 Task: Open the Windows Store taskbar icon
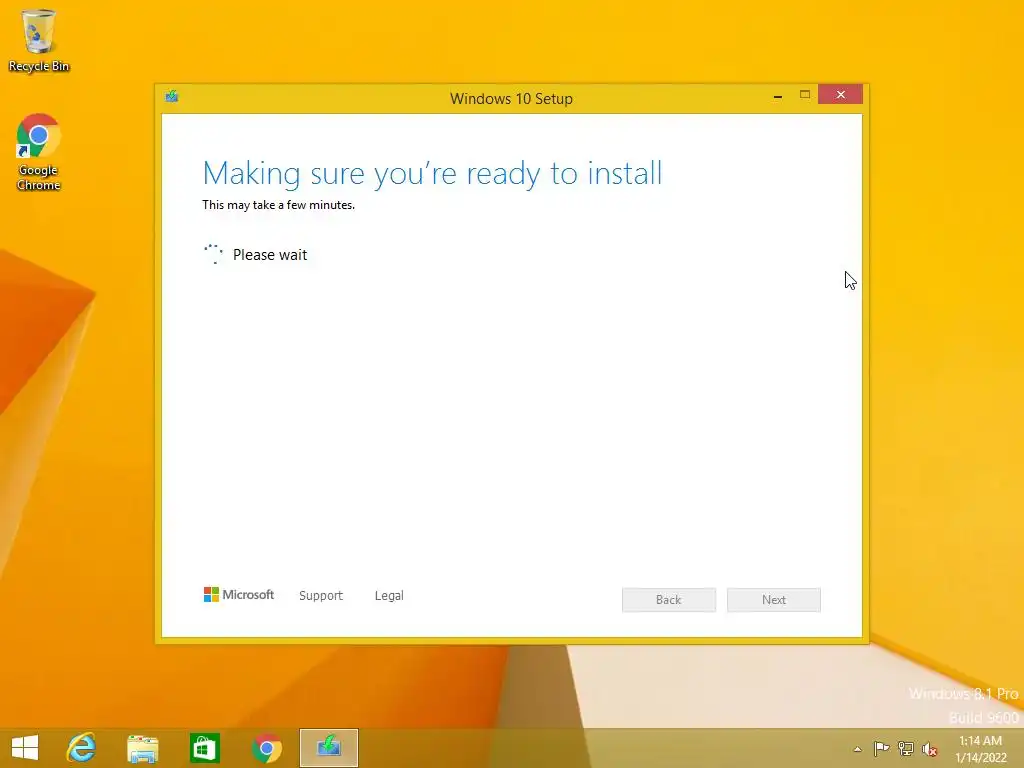(204, 748)
